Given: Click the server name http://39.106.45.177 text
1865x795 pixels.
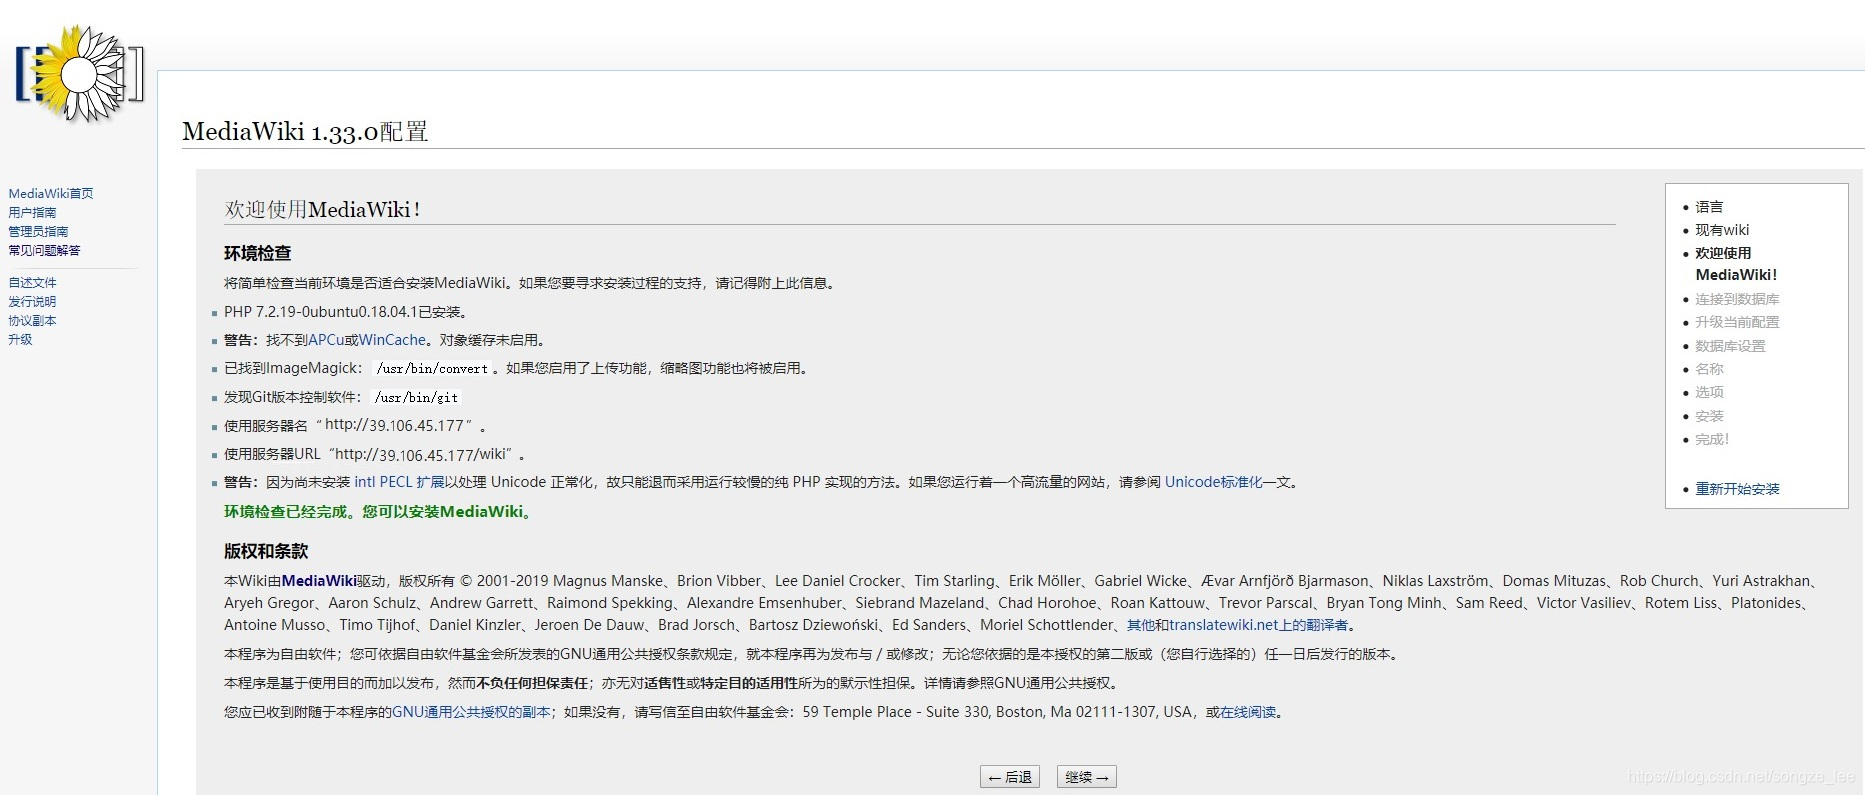Looking at the screenshot, I should [x=395, y=425].
